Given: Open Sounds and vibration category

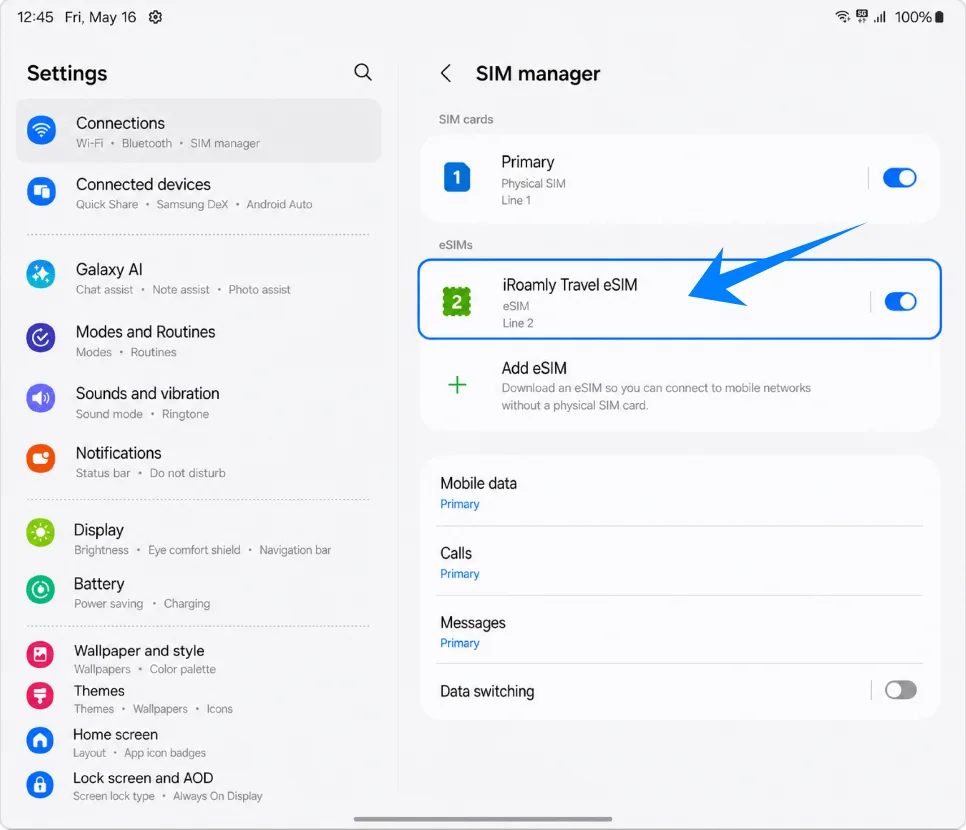Looking at the screenshot, I should tap(198, 402).
